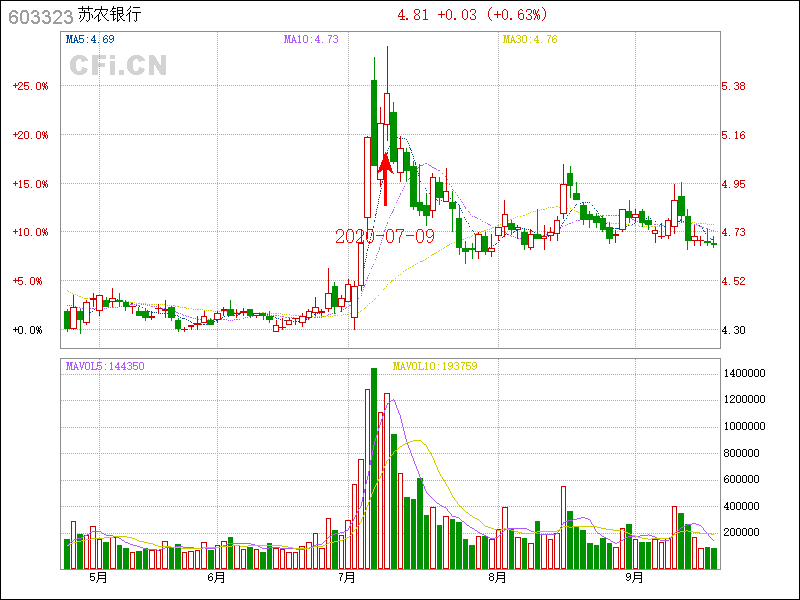The width and height of the screenshot is (800, 600).
Task: Click the 4.81 +0.03 (+0.63%) price quote
Action: pyautogui.click(x=479, y=15)
